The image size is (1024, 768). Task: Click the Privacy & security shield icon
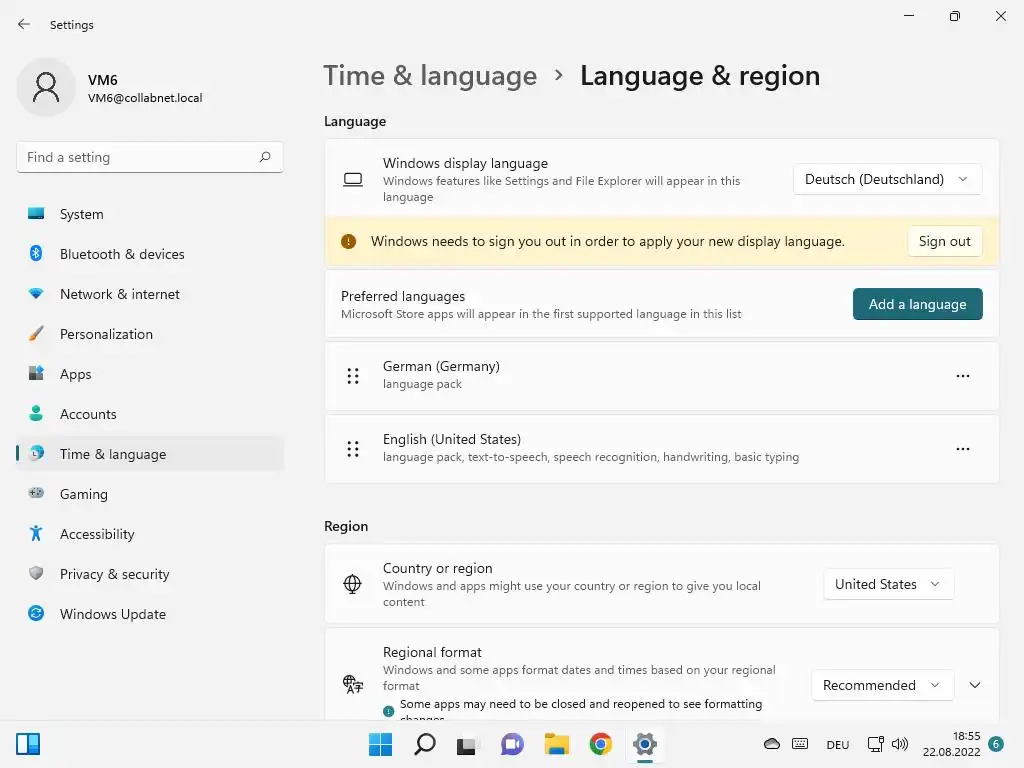click(36, 573)
